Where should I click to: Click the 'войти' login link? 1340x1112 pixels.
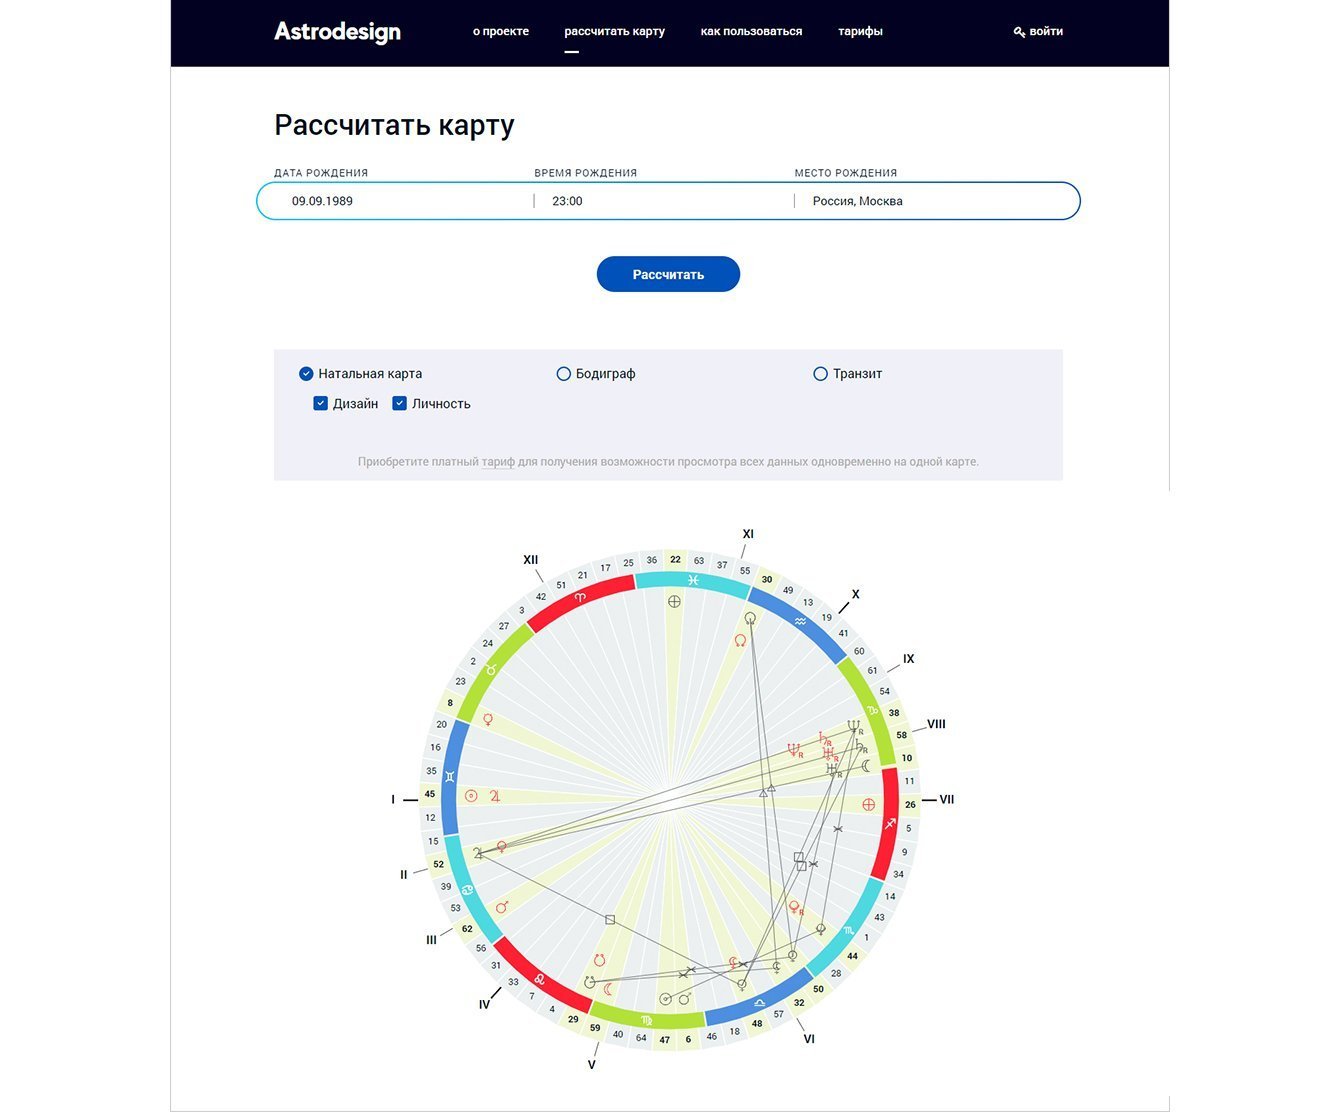(1038, 32)
